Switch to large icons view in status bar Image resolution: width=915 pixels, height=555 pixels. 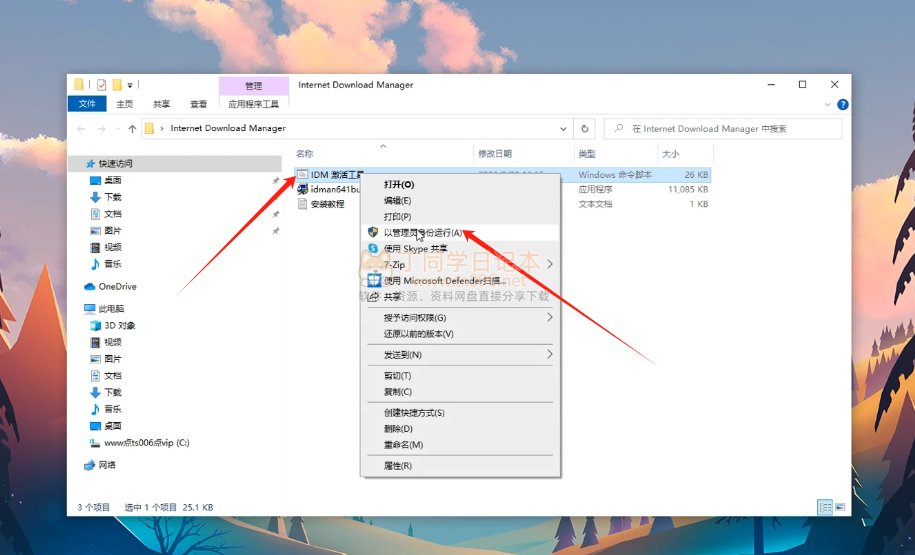pos(840,507)
